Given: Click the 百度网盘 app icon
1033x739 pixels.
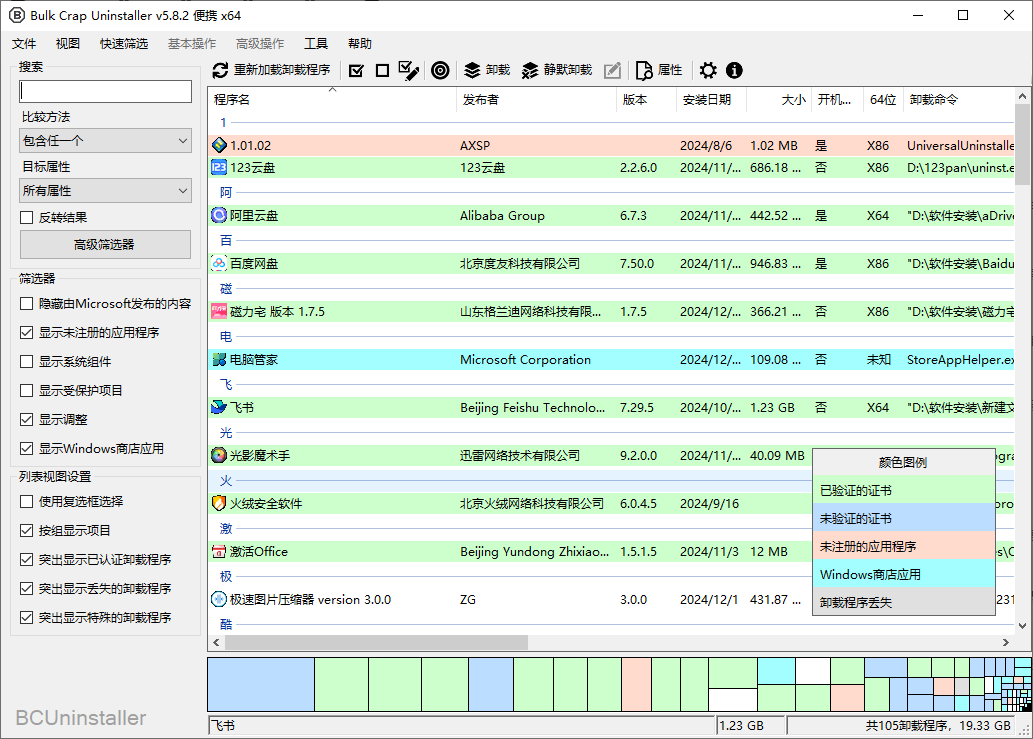Looking at the screenshot, I should (219, 263).
